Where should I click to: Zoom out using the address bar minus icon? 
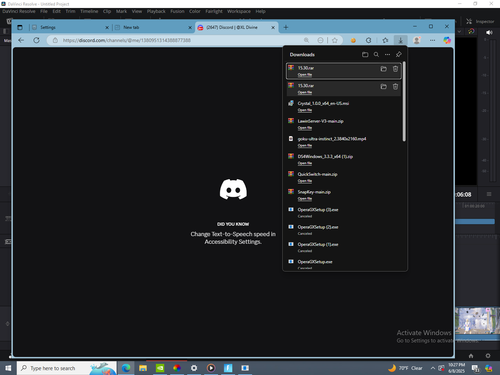coord(320,40)
